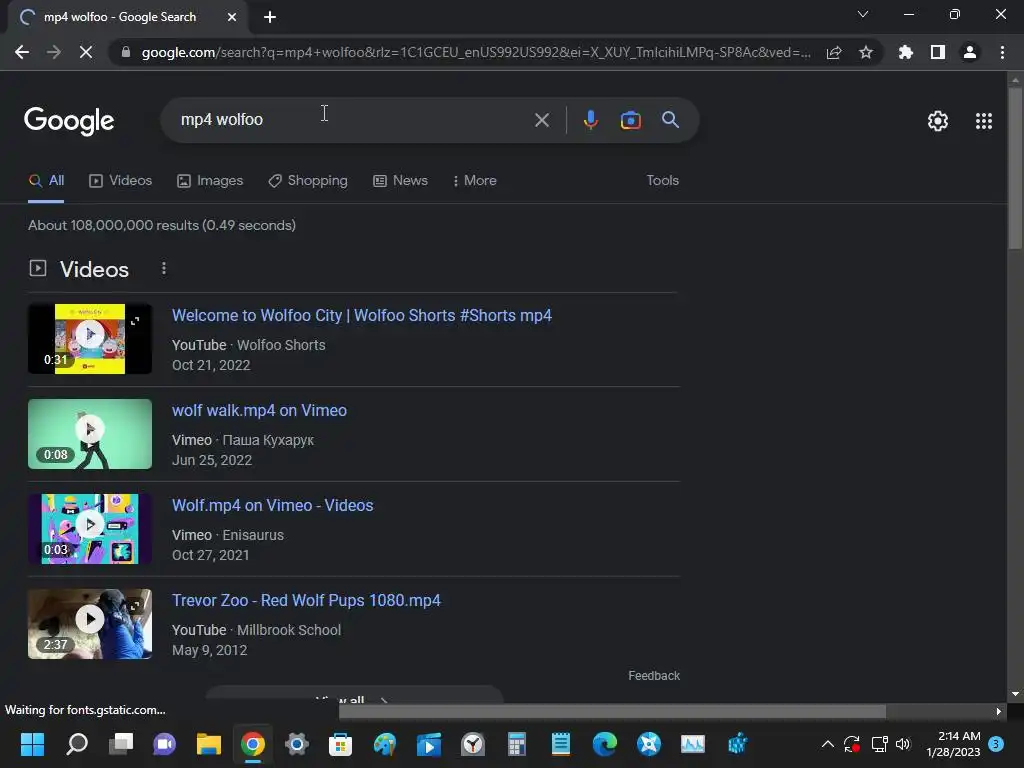
Task: Open Google apps grid
Action: point(984,121)
